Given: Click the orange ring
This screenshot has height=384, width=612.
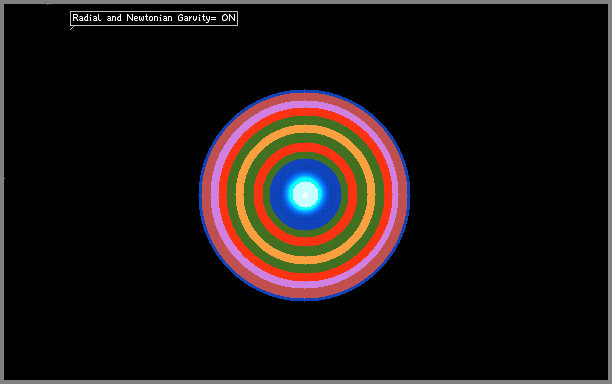Looking at the screenshot, I should coord(305,129).
